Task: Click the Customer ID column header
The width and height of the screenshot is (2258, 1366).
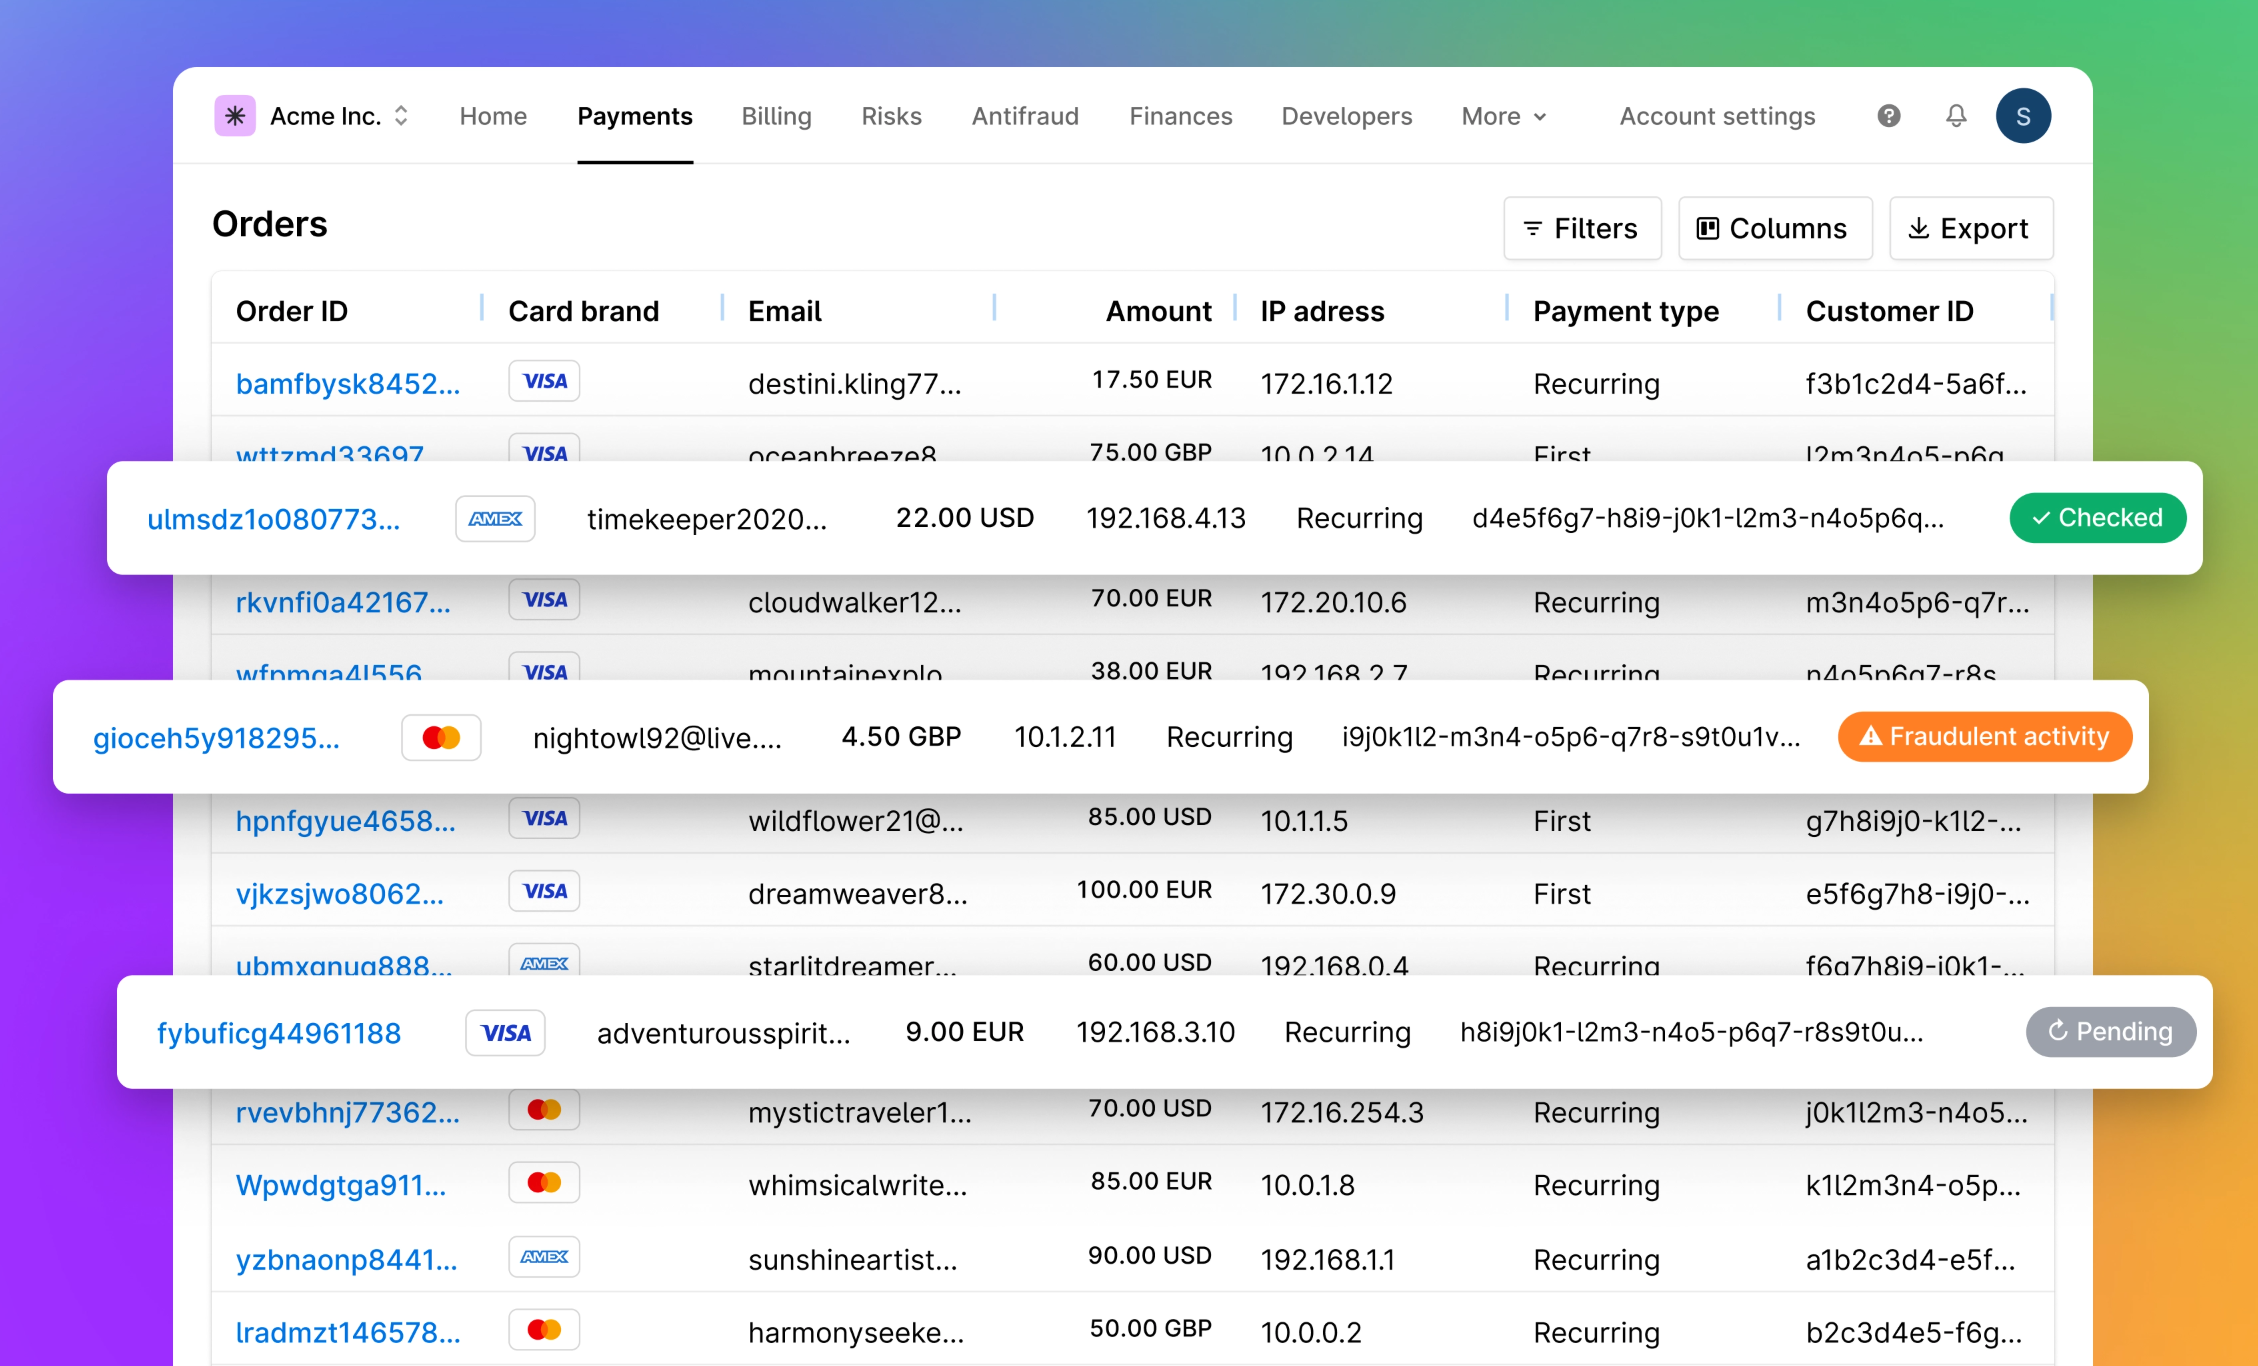Action: (x=1890, y=311)
